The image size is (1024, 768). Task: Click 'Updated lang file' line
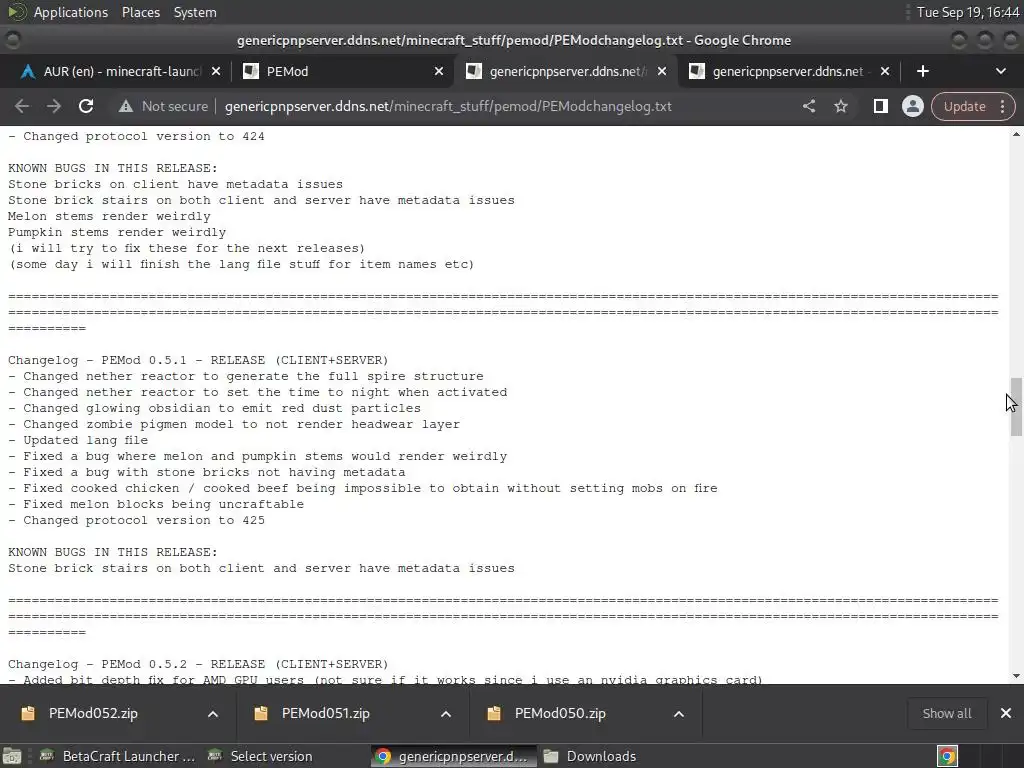[x=78, y=440]
